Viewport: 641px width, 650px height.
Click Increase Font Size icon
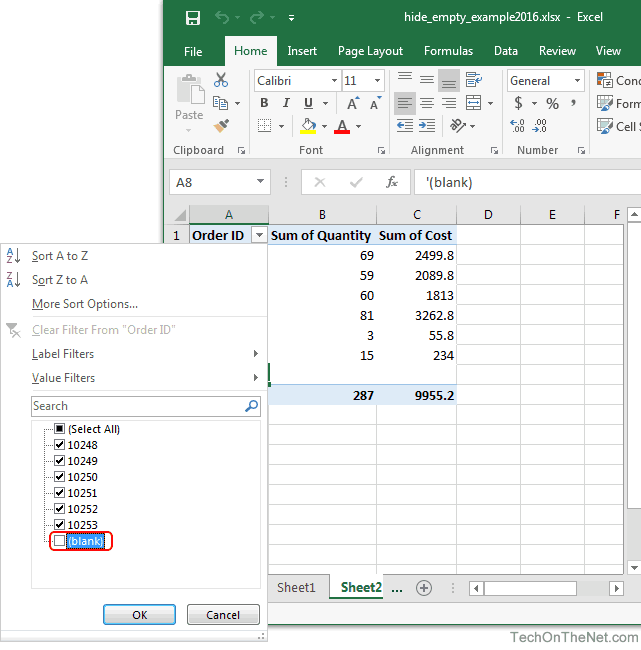click(x=353, y=103)
